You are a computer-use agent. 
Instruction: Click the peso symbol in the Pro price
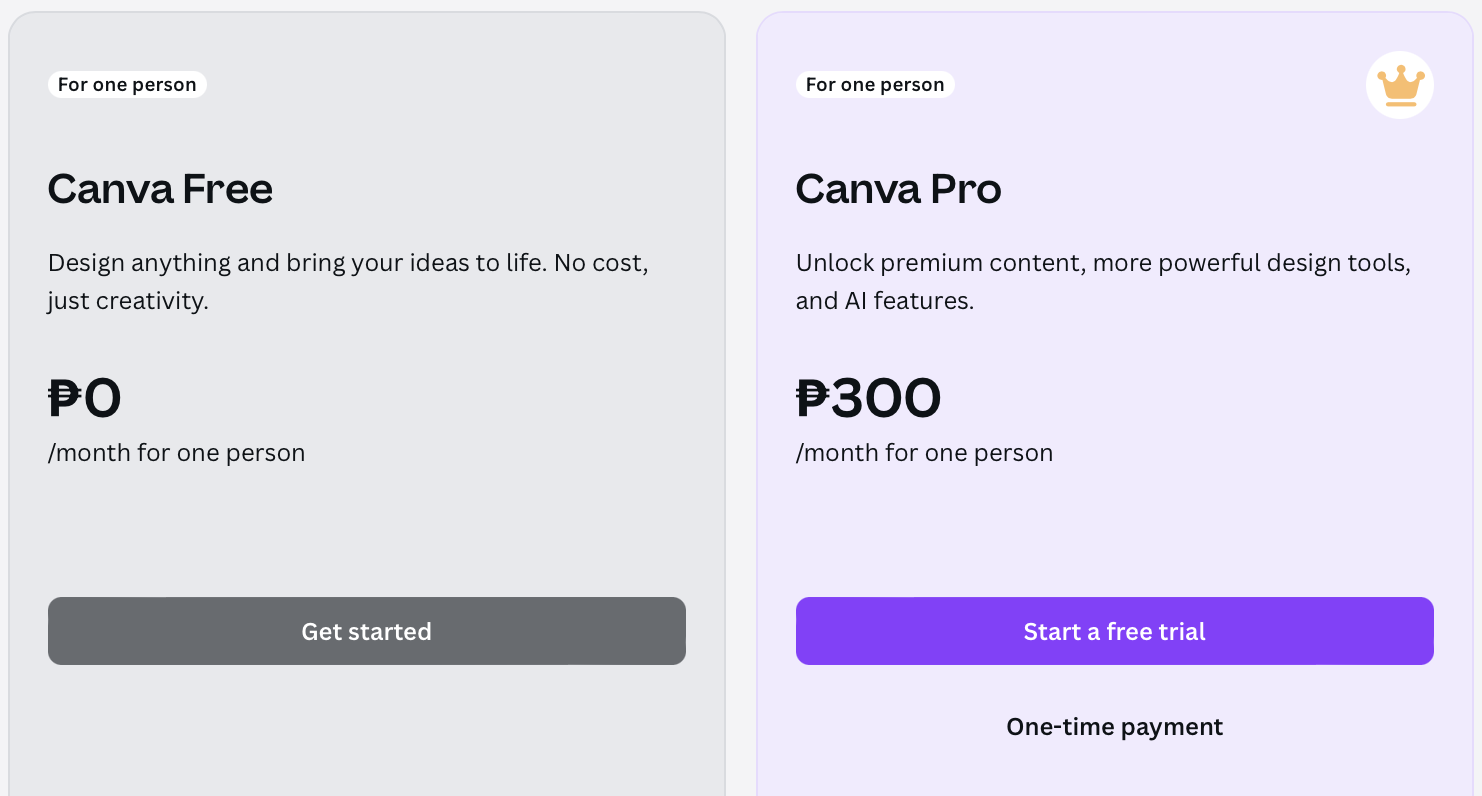[x=813, y=398]
